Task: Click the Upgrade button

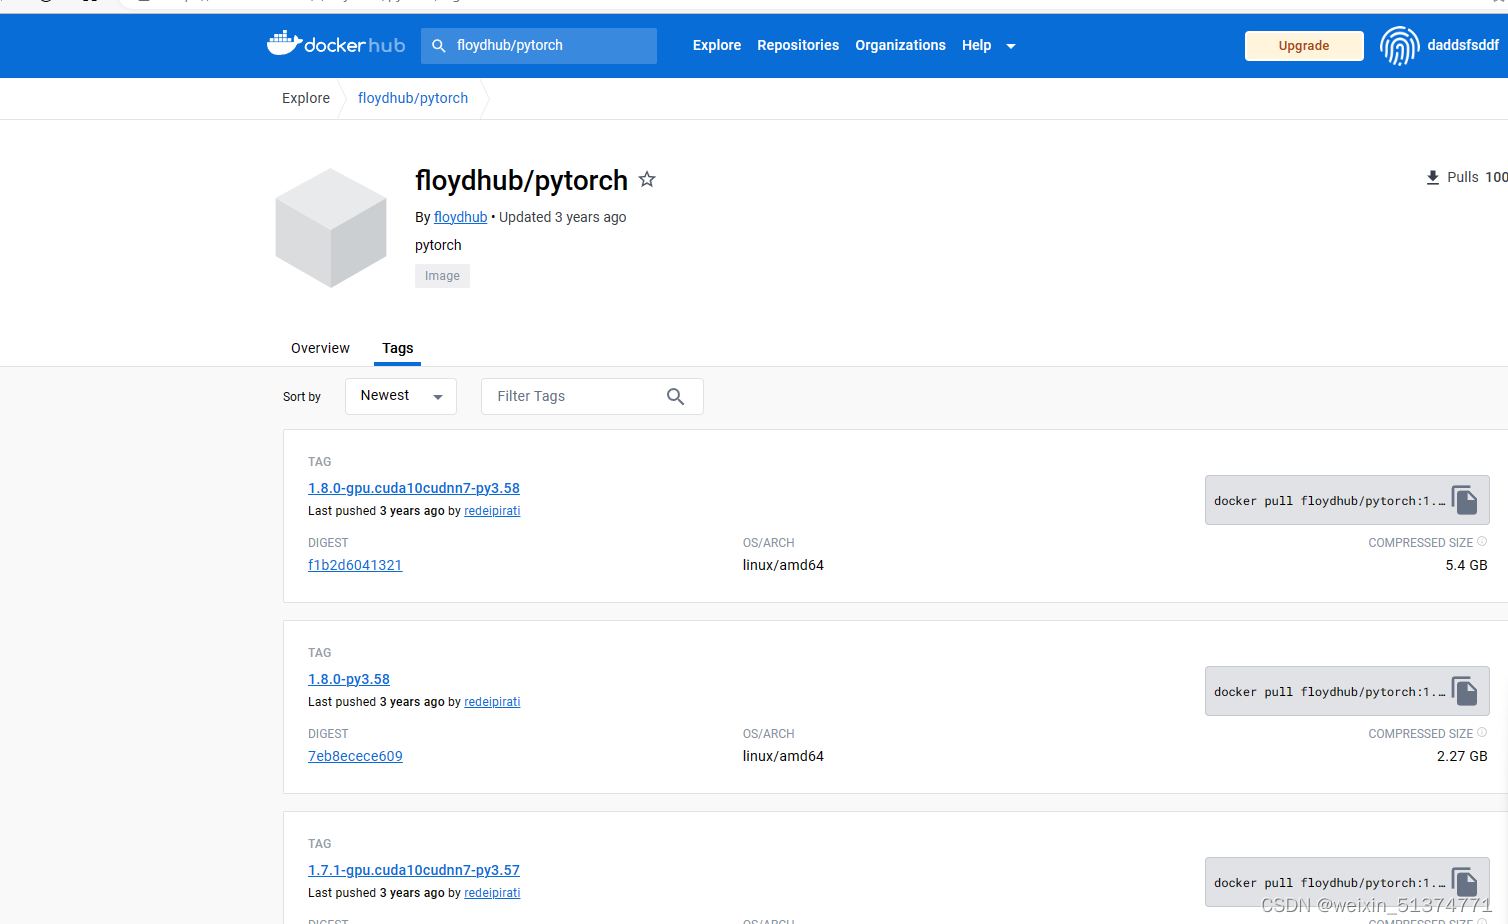Action: pos(1304,46)
